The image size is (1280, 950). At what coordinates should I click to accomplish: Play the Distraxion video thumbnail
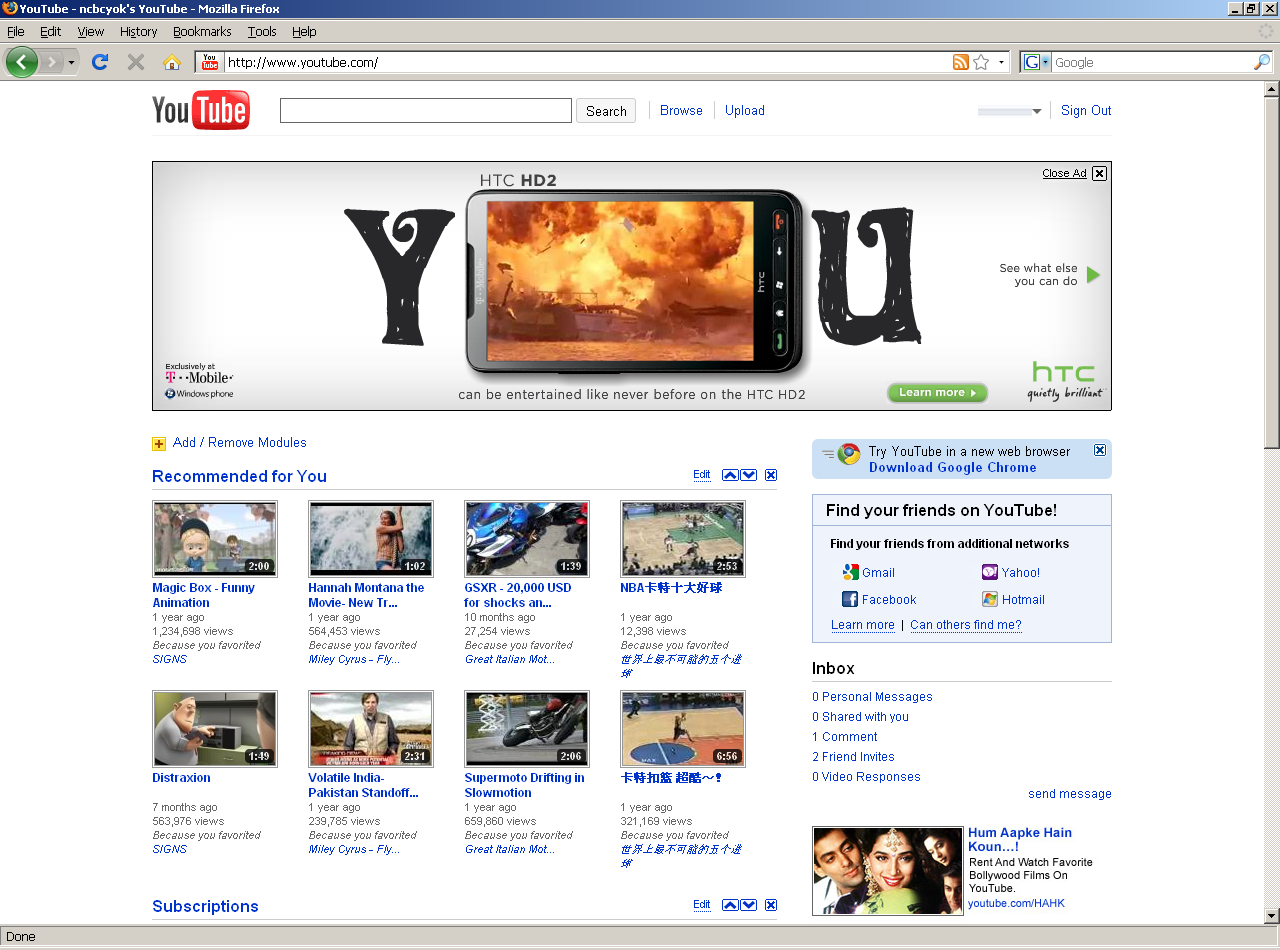click(x=215, y=729)
